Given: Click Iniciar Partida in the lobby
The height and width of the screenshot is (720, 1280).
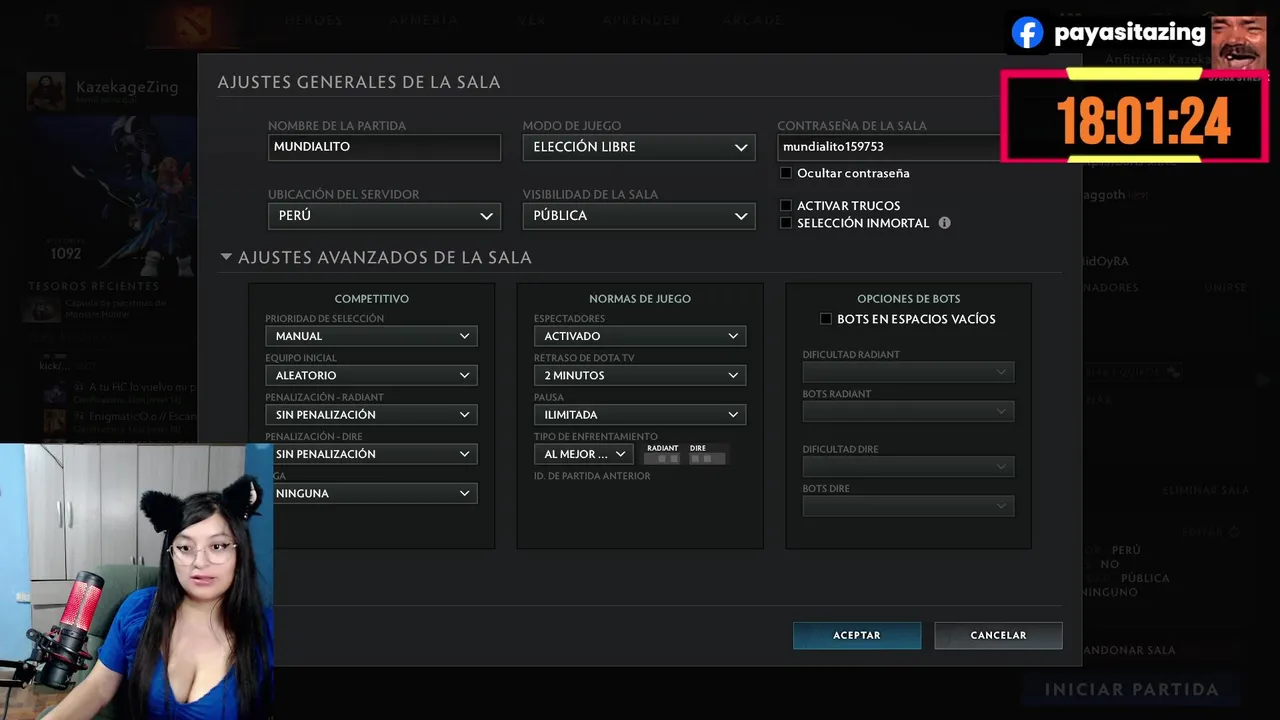Looking at the screenshot, I should [x=1131, y=689].
